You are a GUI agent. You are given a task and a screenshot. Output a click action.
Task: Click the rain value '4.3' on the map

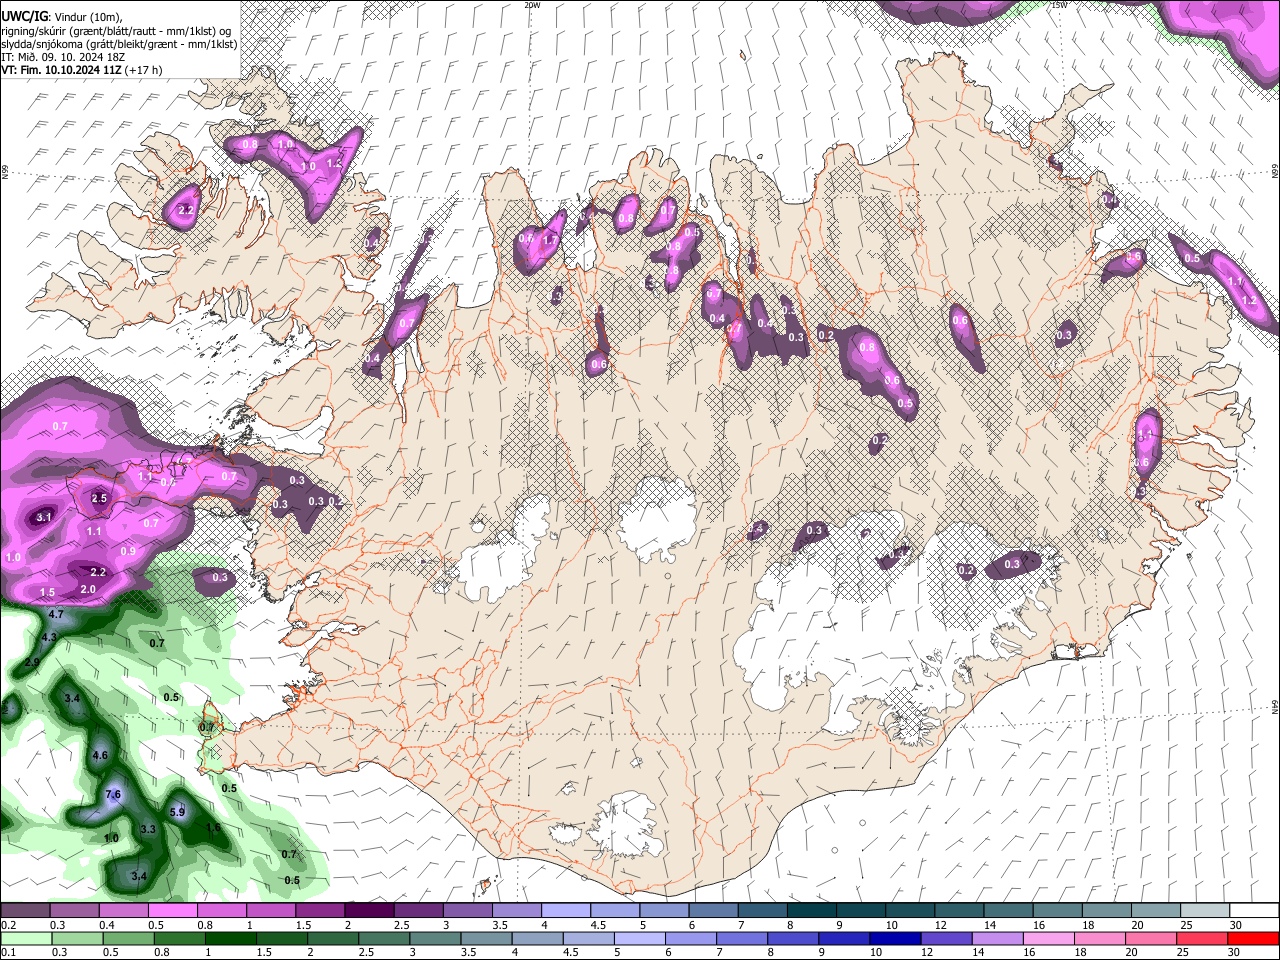click(48, 637)
